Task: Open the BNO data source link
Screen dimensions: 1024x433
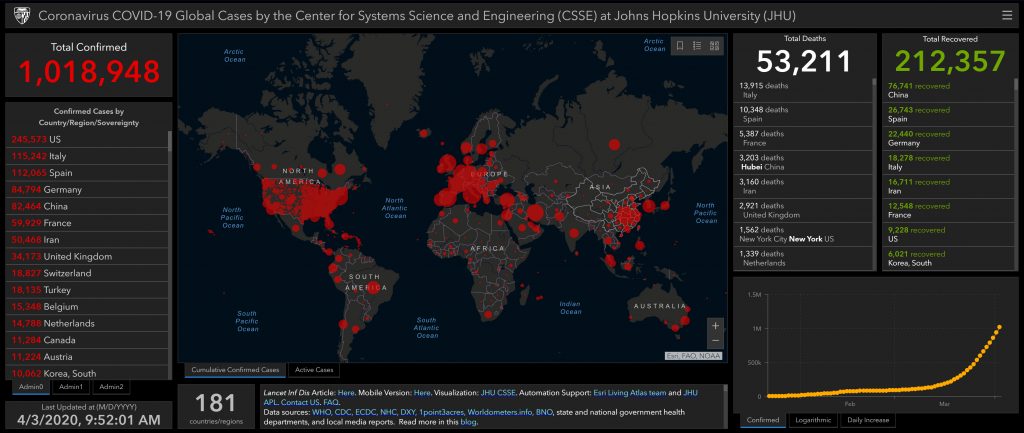Action: 544,413
